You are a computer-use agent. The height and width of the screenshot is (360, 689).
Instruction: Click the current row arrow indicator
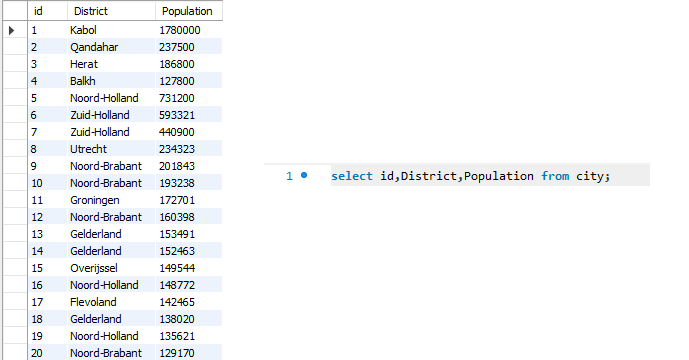(x=11, y=30)
